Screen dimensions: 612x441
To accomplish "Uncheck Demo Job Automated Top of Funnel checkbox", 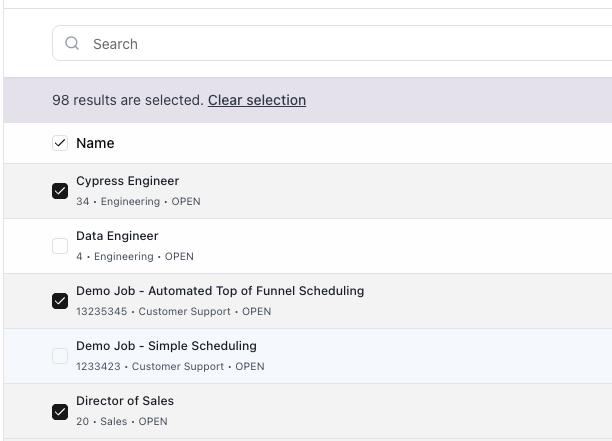I will click(60, 301).
